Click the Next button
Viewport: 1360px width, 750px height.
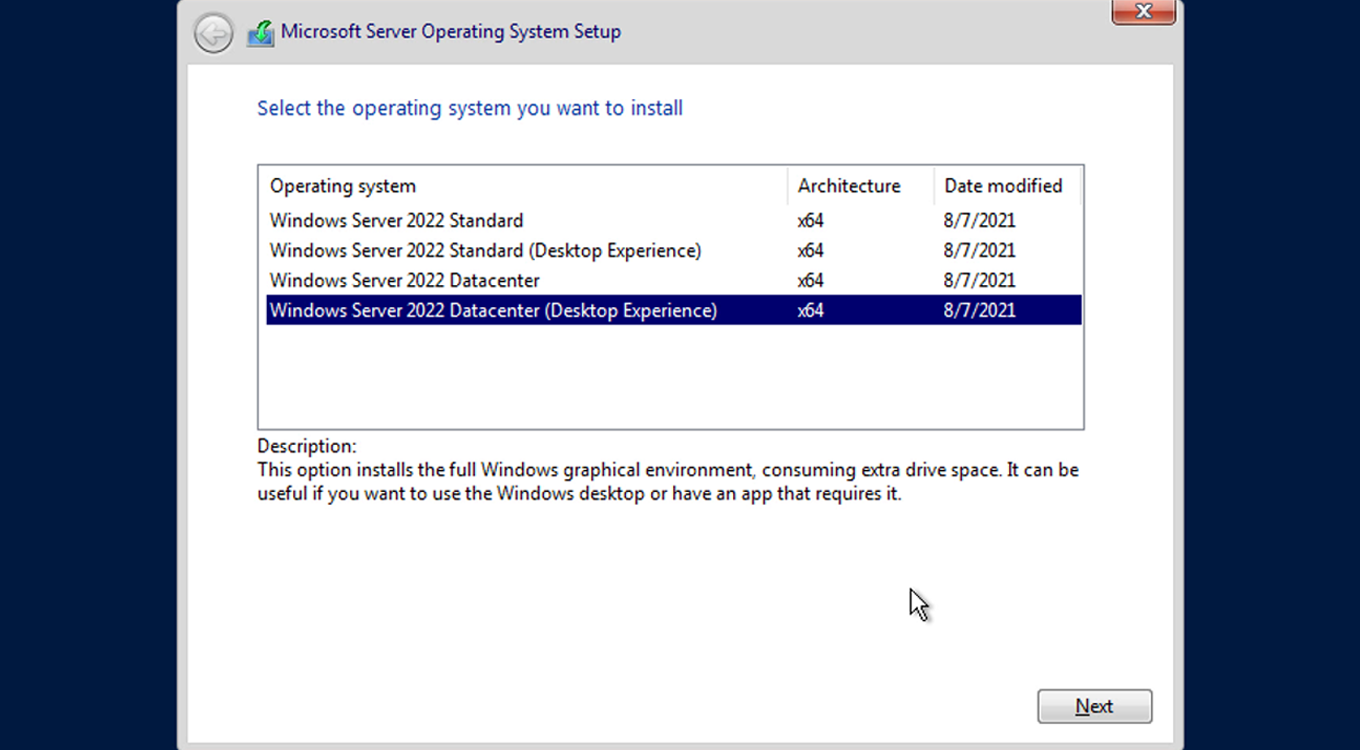tap(1094, 706)
